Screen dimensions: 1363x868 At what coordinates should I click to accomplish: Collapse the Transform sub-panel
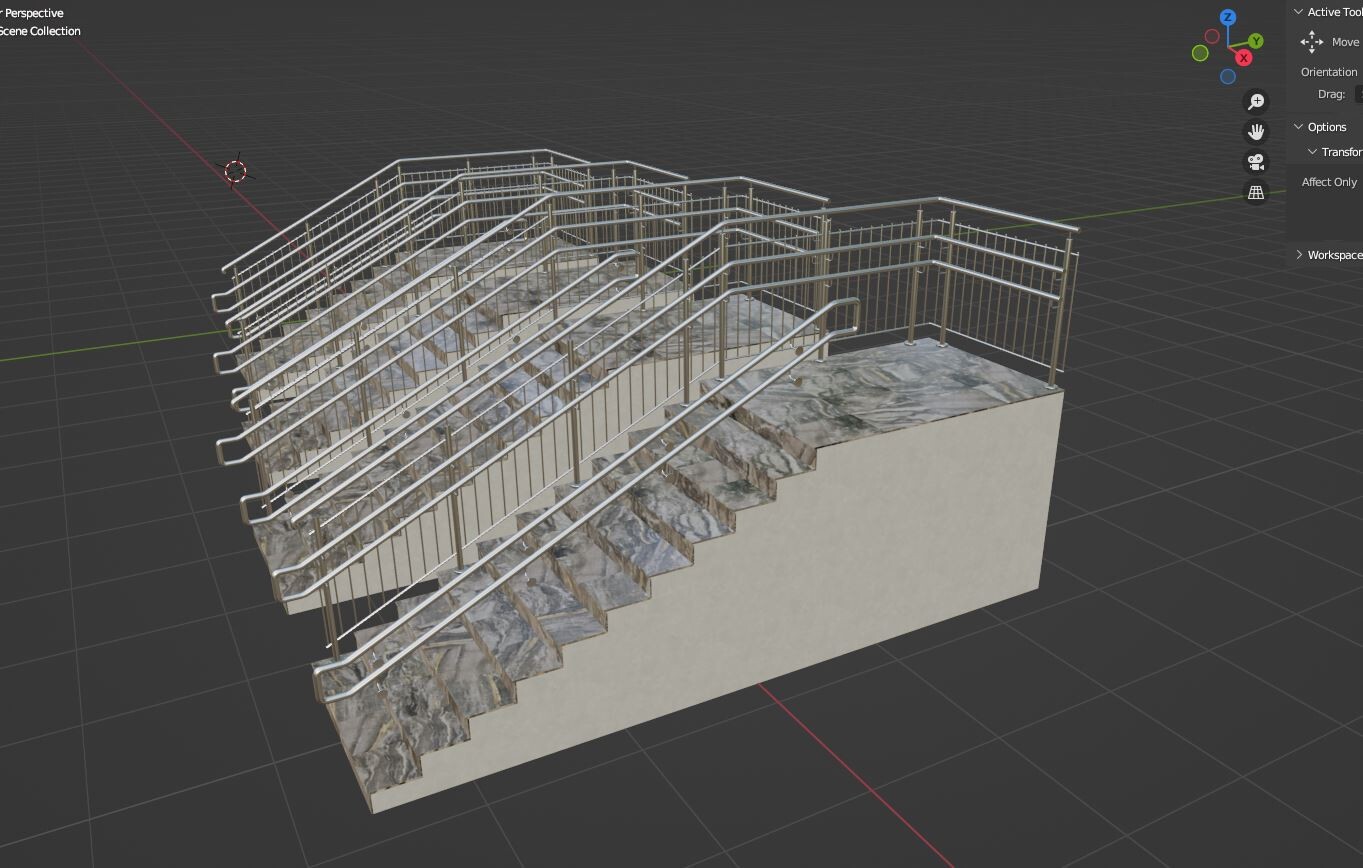pyautogui.click(x=1311, y=151)
